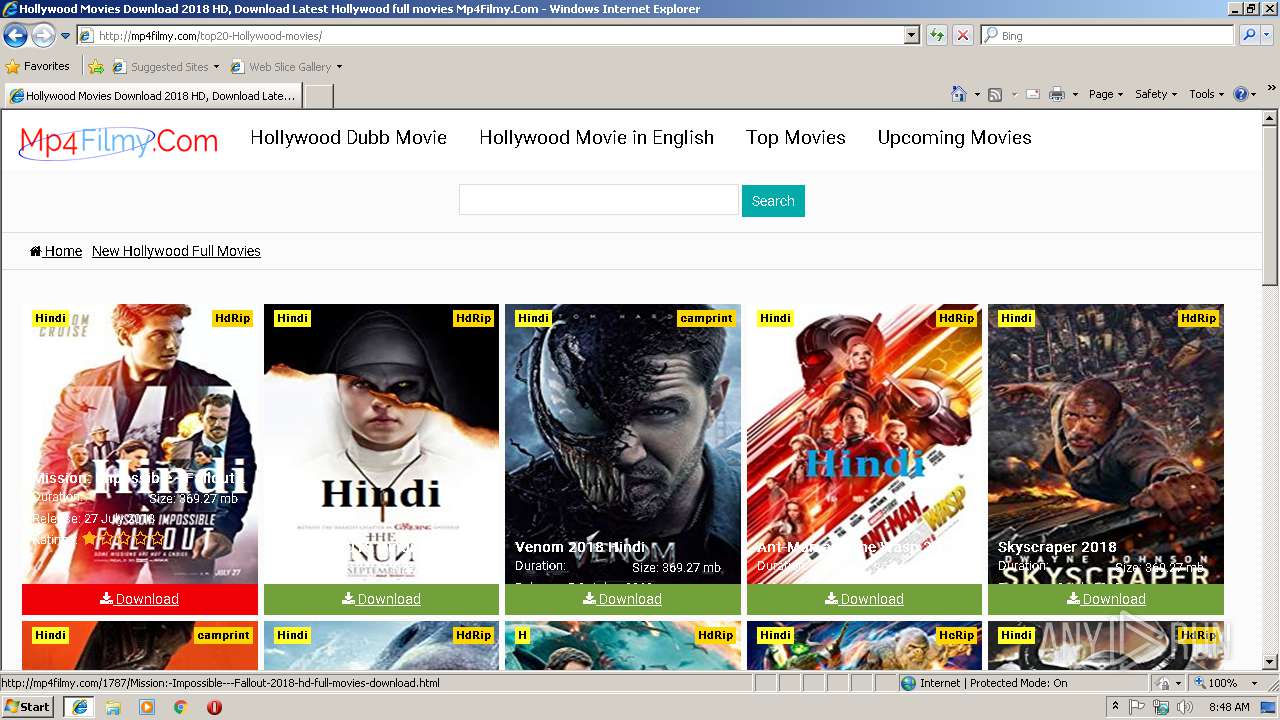Image resolution: width=1280 pixels, height=720 pixels.
Task: Open Windows Media Player taskbar icon
Action: [147, 707]
